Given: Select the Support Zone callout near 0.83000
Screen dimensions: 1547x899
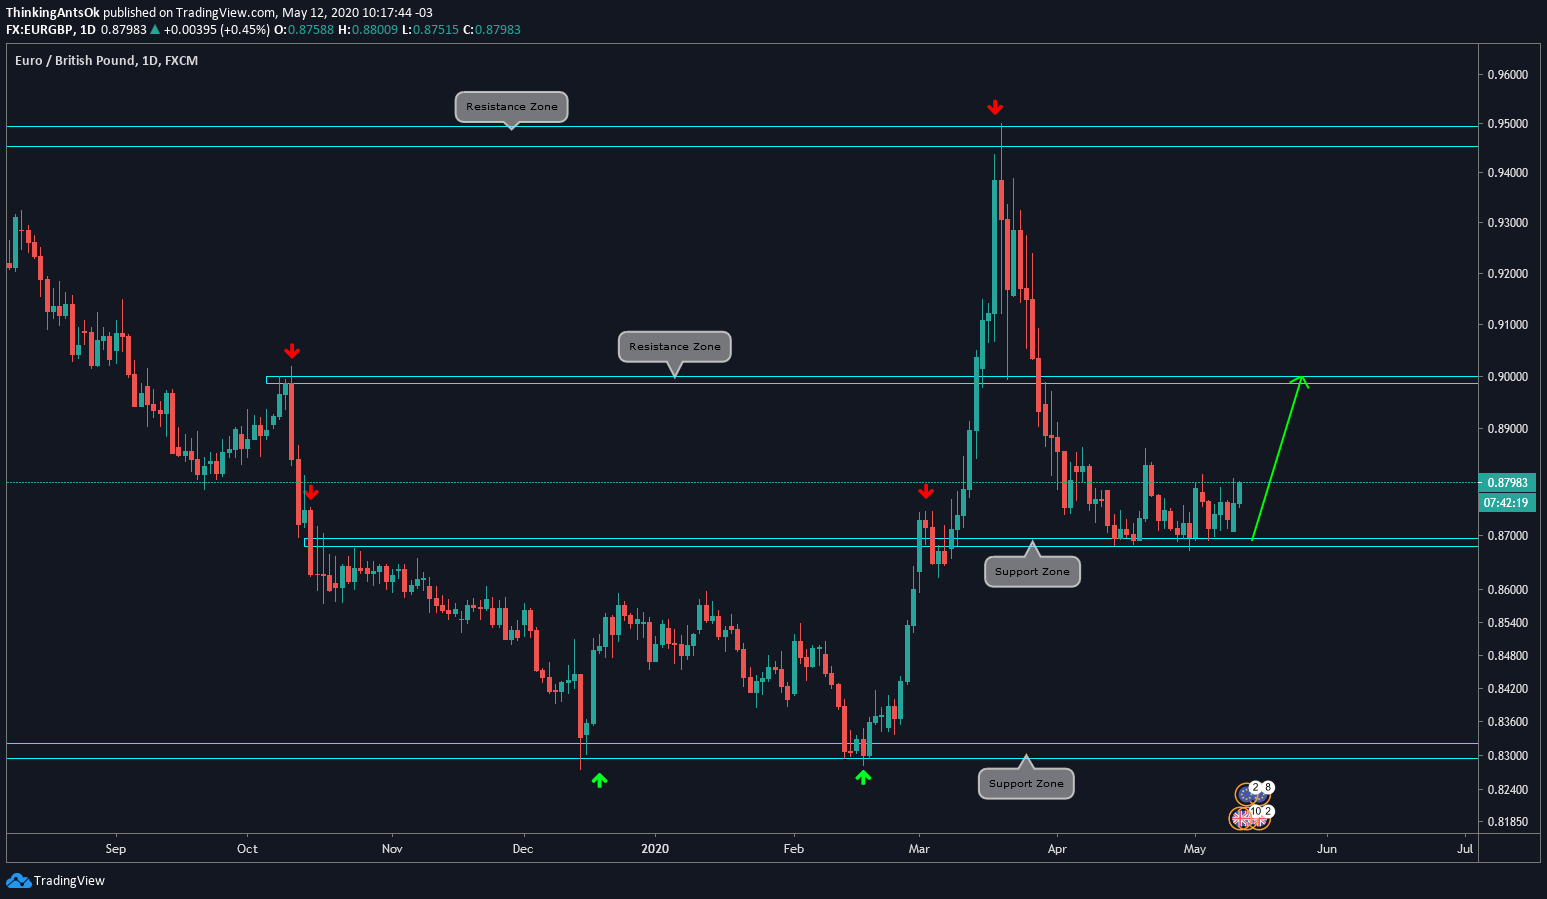Looking at the screenshot, I should click(1026, 784).
